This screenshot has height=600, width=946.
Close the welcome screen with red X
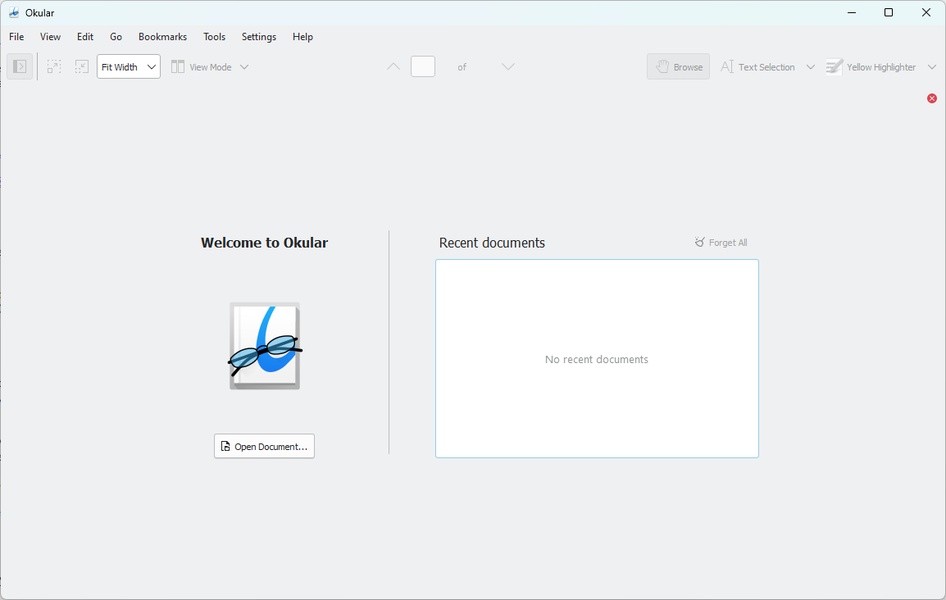tap(932, 98)
